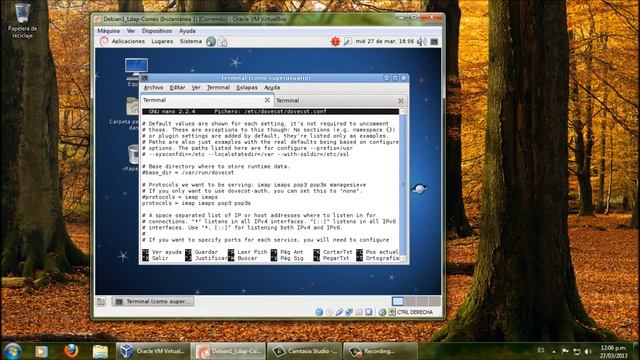Screen dimensions: 640x360
Task: Open the Windows Start button
Action: coord(13,351)
